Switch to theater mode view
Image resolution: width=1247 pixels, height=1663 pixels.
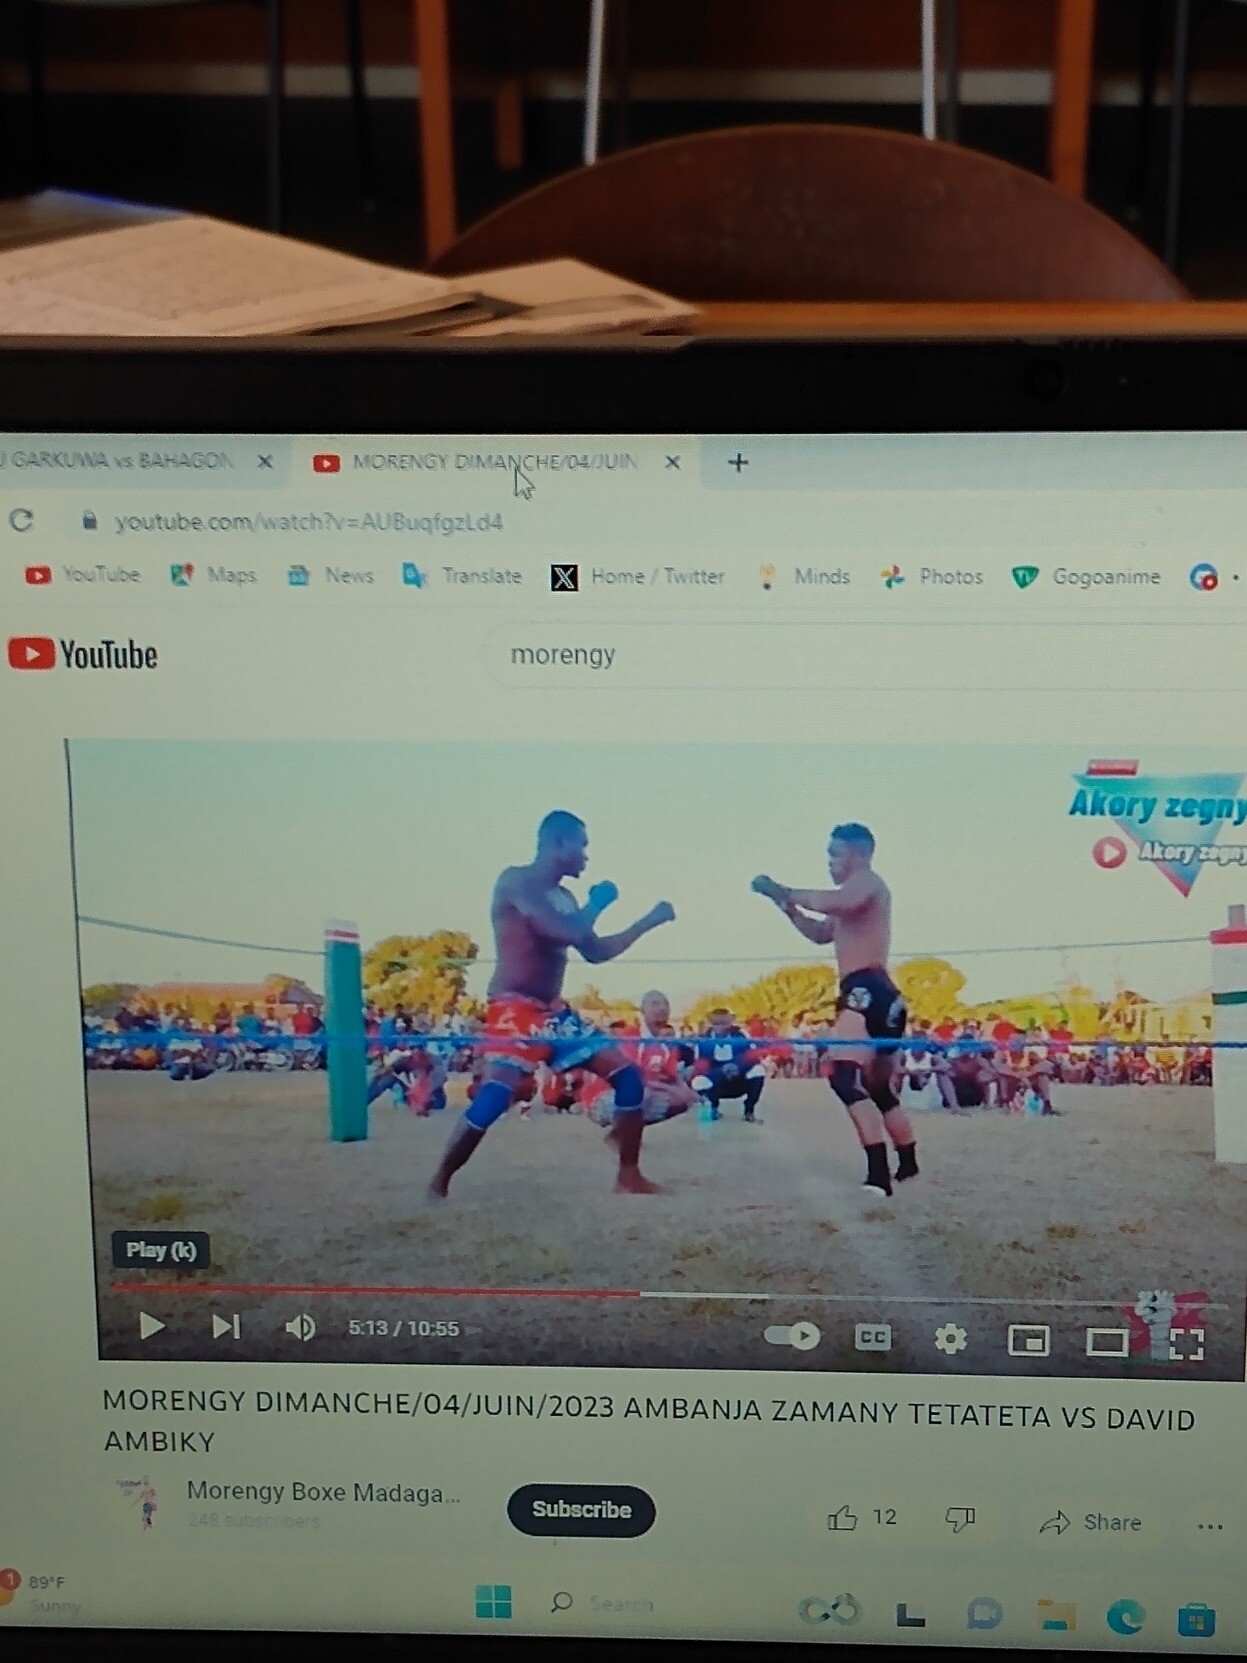1107,1343
